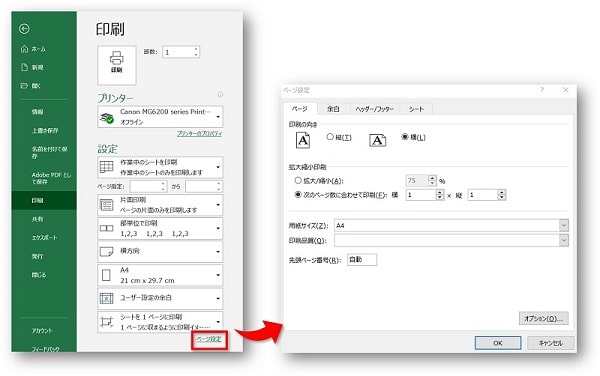Choose 上書き保存 in the sidebar
This screenshot has width=600, height=376.
(x=45, y=130)
